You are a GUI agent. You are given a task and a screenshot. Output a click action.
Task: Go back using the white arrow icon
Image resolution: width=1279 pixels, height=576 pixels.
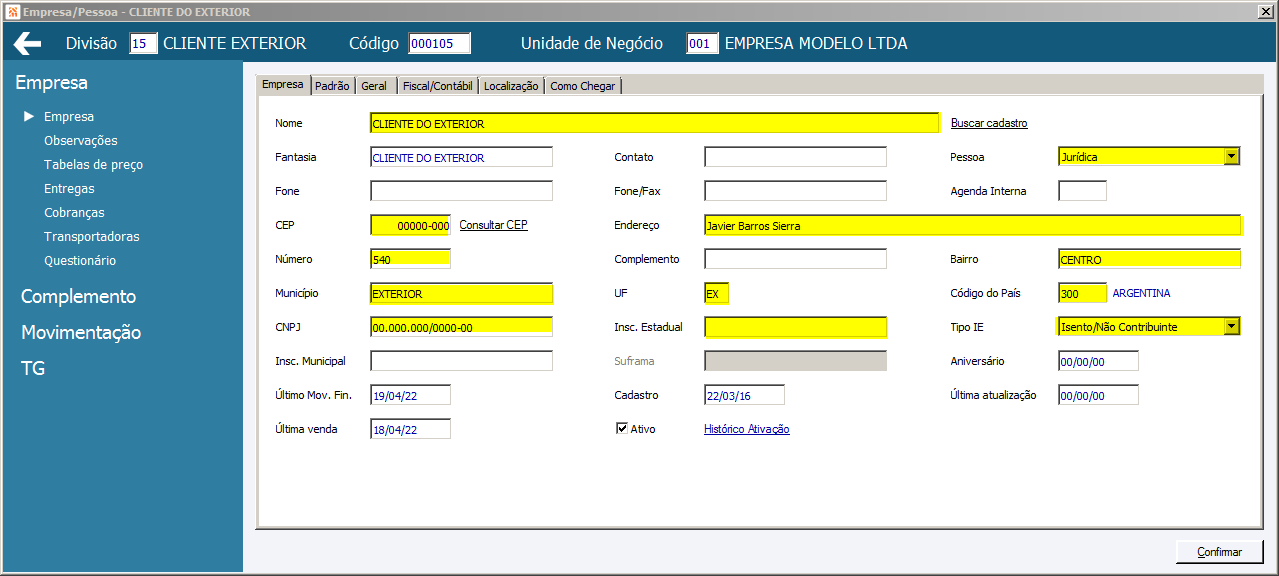pyautogui.click(x=27, y=43)
